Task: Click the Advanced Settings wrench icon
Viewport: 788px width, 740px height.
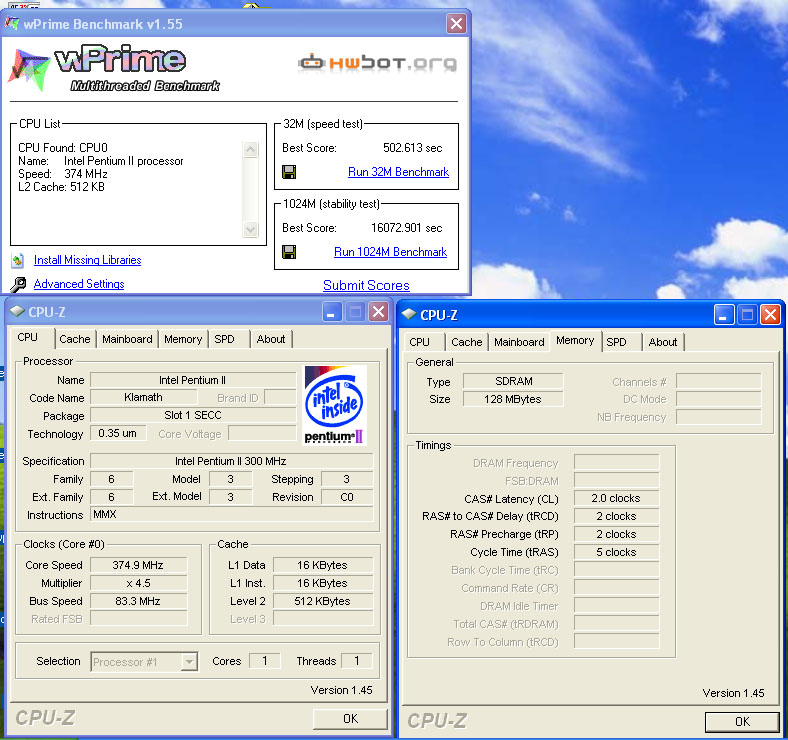Action: [18, 285]
